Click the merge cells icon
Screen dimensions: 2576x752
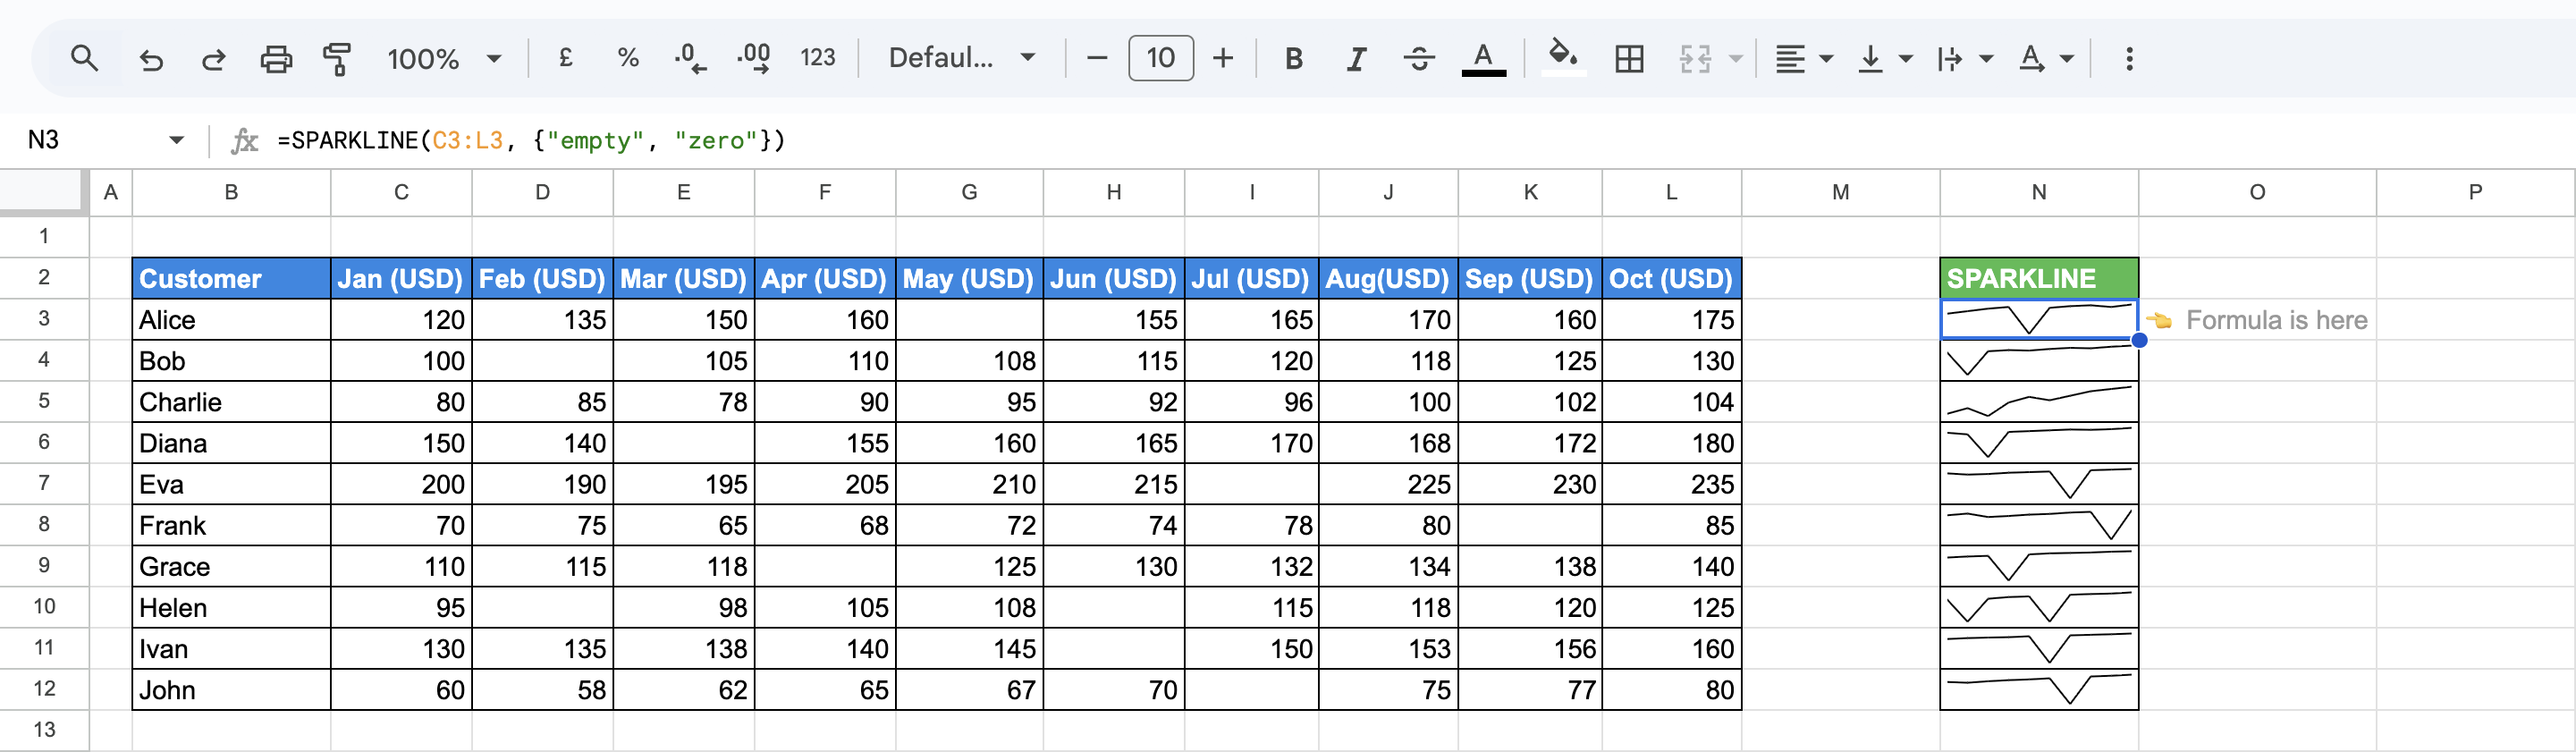pos(1695,59)
